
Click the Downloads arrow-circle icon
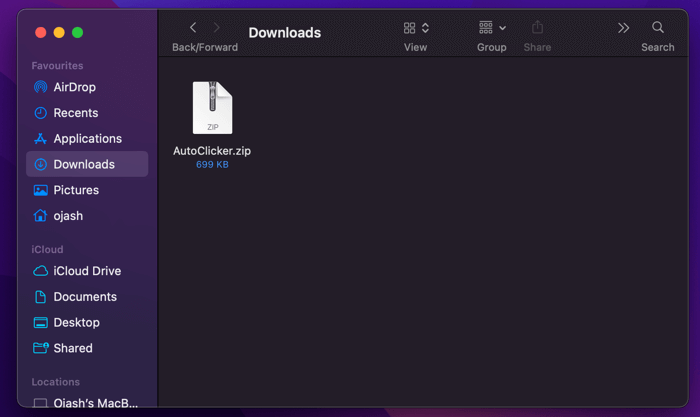[x=41, y=164]
